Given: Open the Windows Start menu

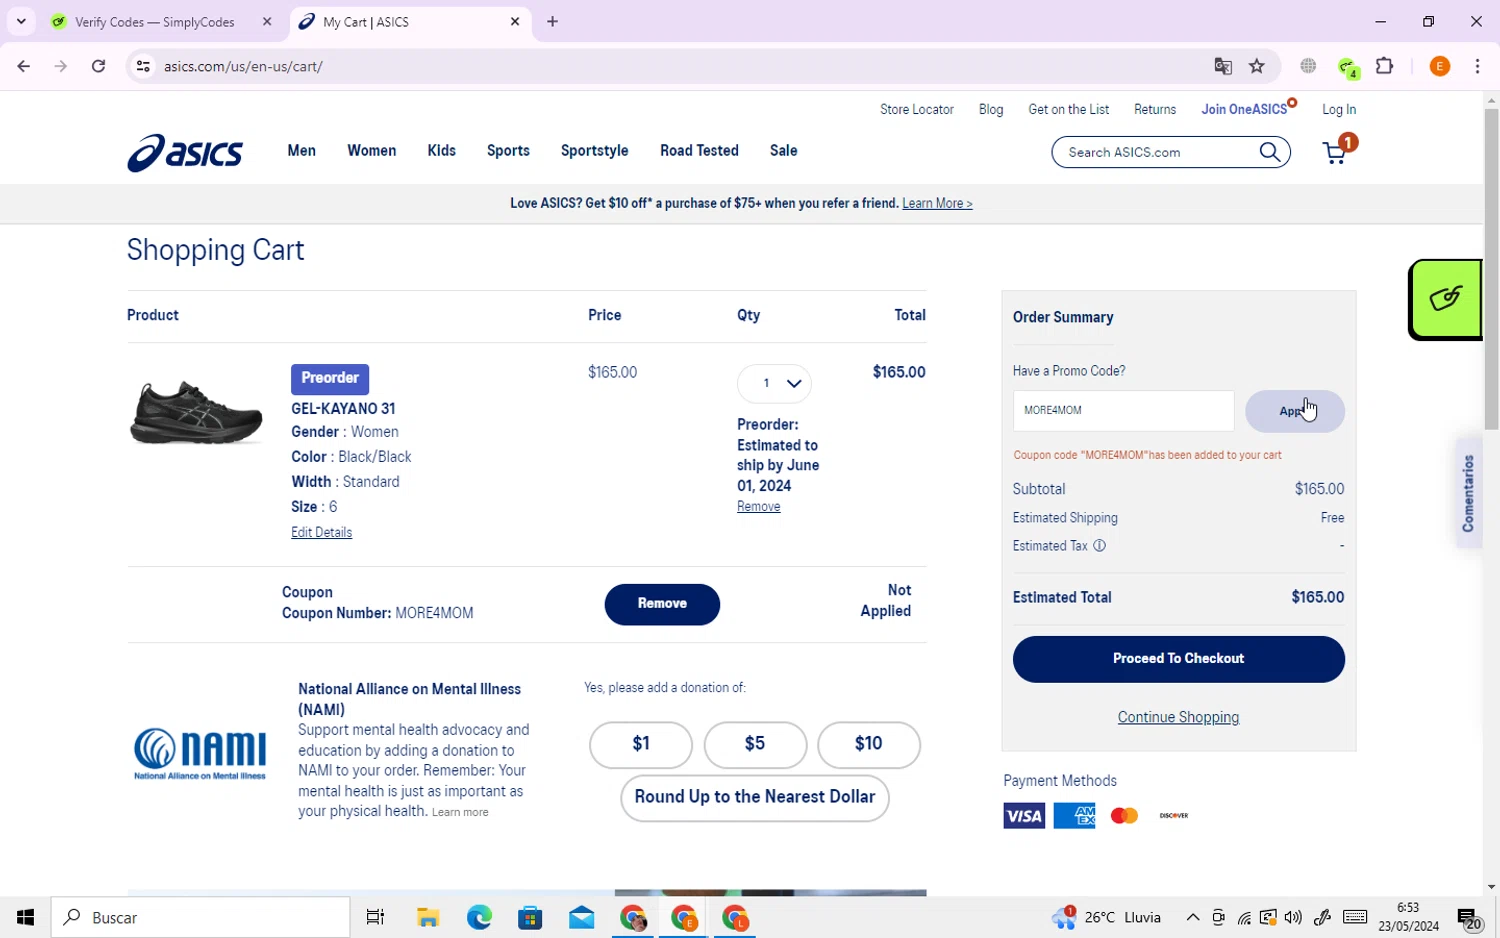Looking at the screenshot, I should click(x=25, y=917).
